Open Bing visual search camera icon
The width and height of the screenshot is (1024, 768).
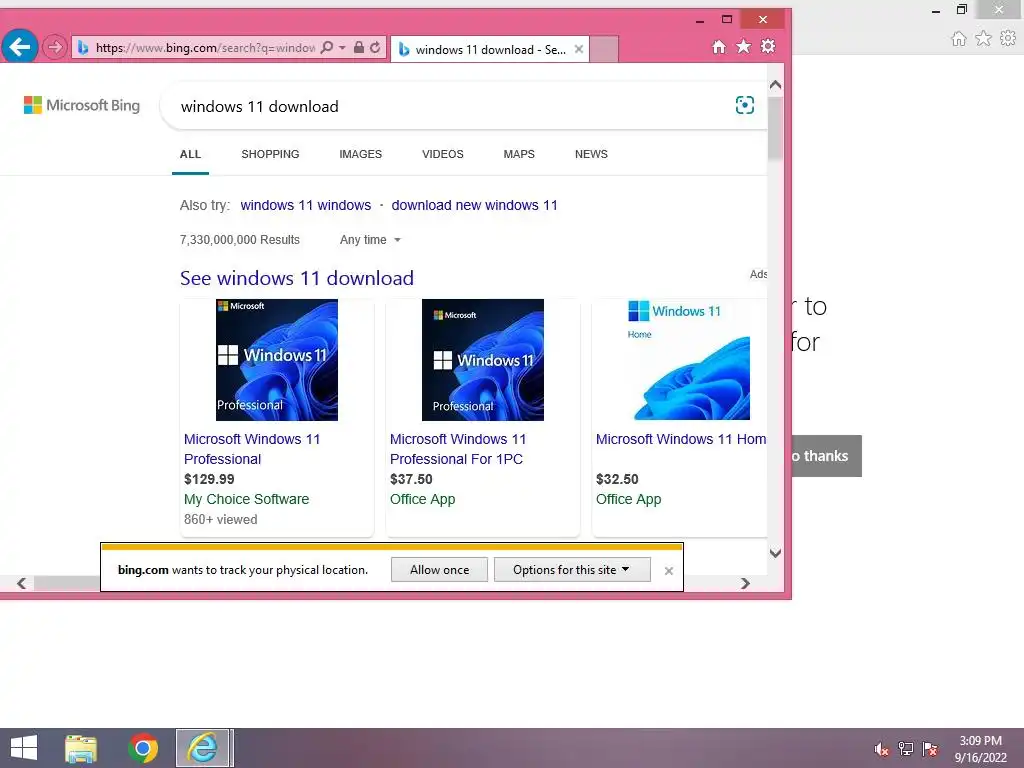744,105
